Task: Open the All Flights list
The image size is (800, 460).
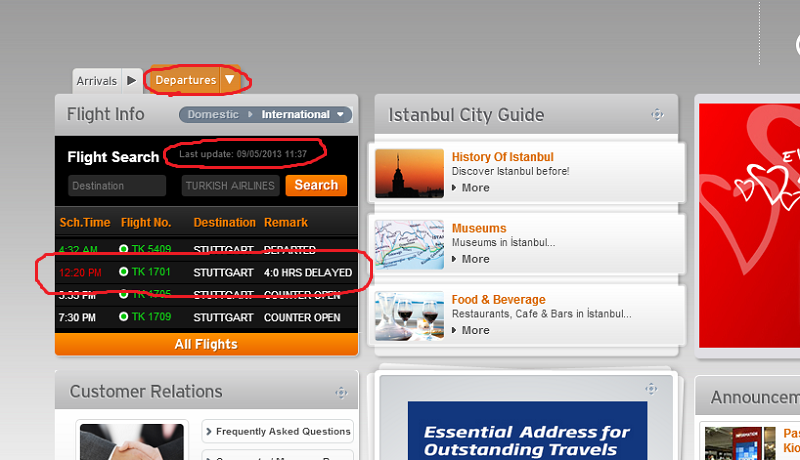Action: [206, 344]
